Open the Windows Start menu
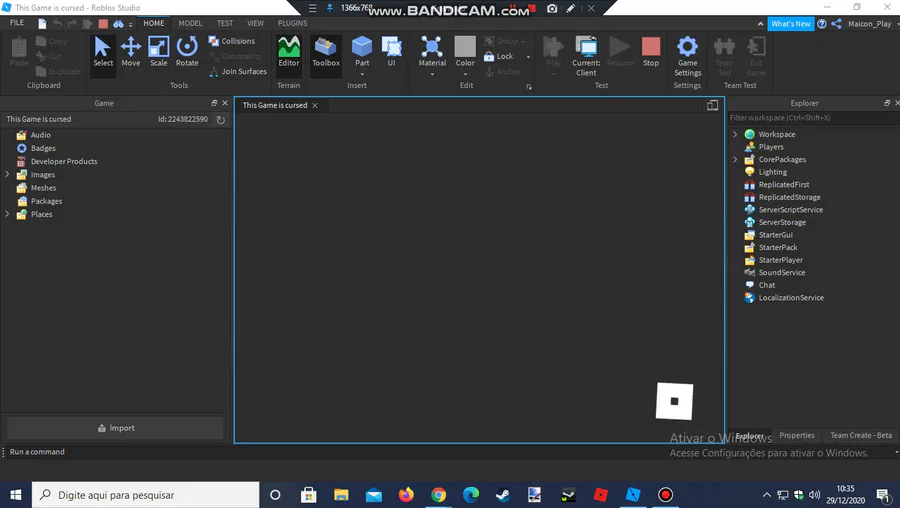 (15, 495)
